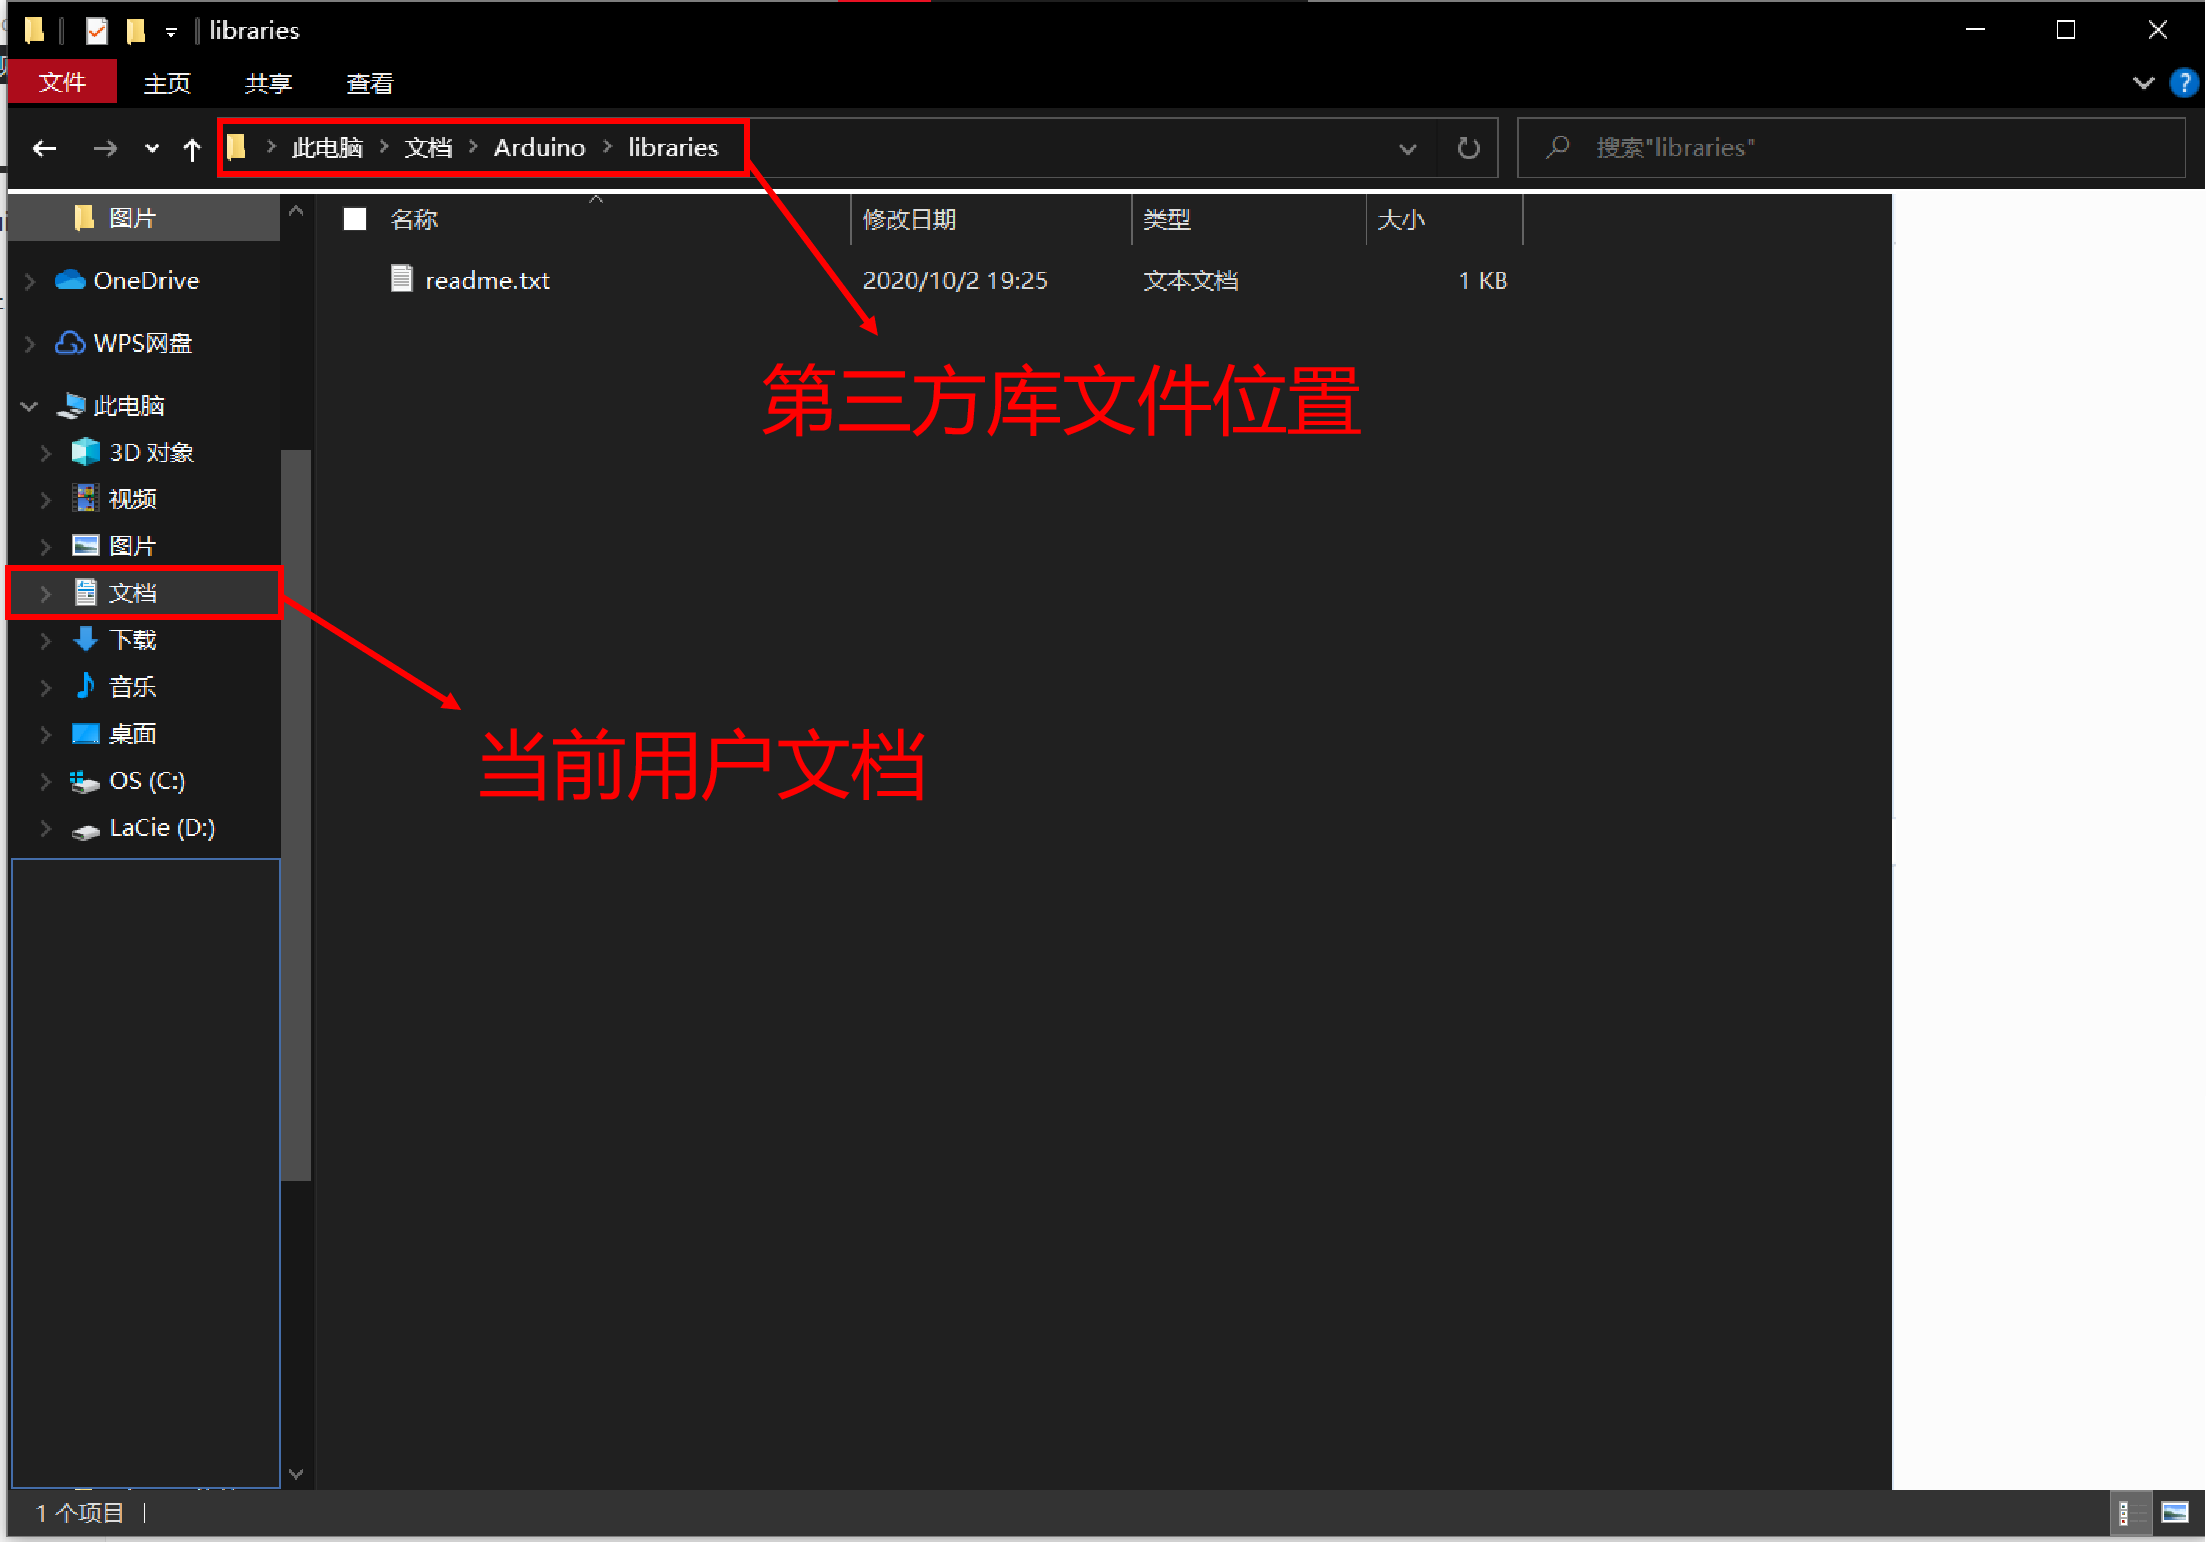Screen dimensions: 2206x1543
Task: Tick the select-all checkbox in the header
Action: point(355,219)
